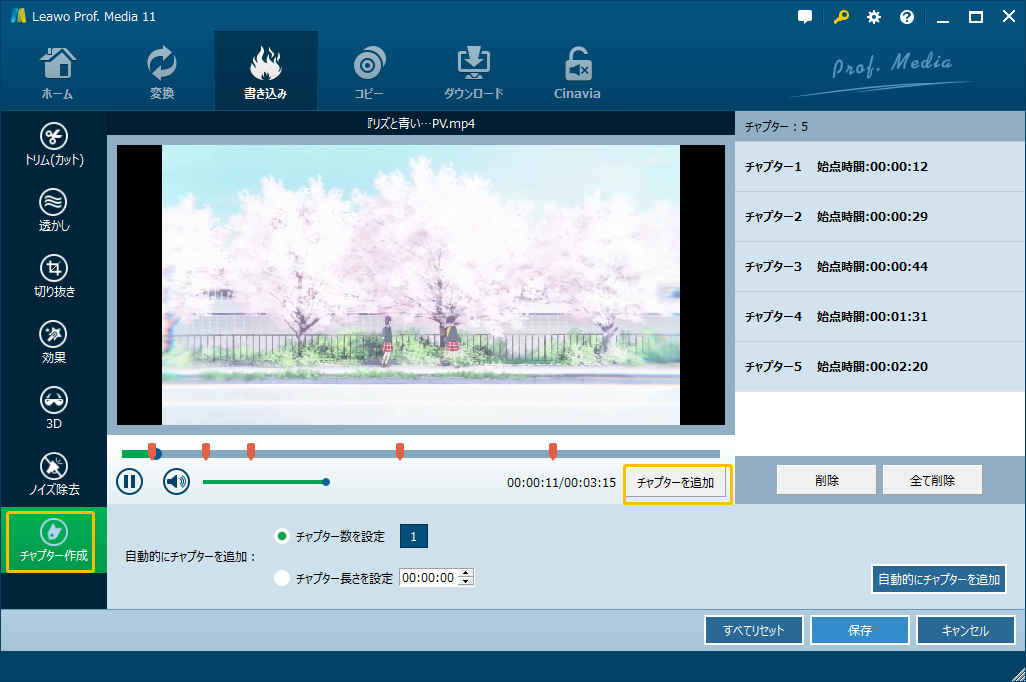1026x682 pixels.
Task: Open the gear settings icon
Action: click(874, 17)
